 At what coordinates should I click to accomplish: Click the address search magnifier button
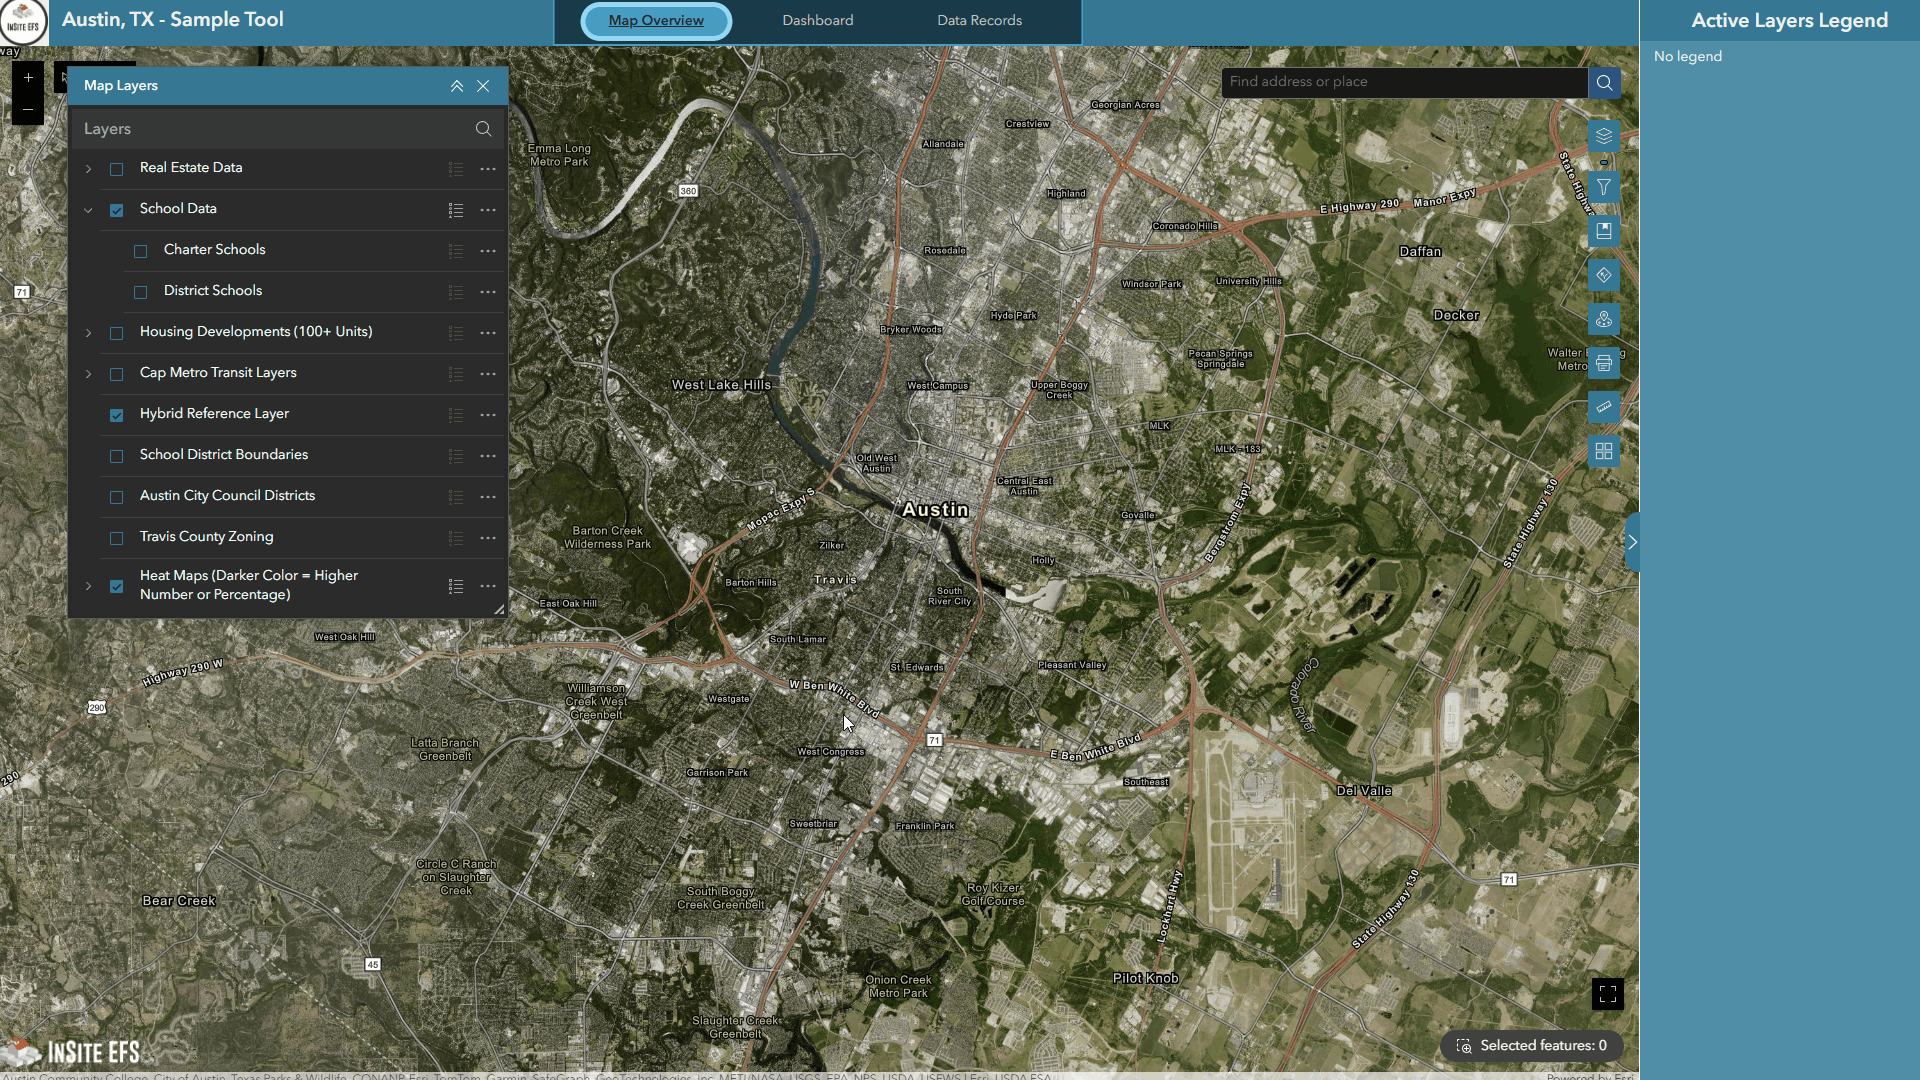[1604, 82]
